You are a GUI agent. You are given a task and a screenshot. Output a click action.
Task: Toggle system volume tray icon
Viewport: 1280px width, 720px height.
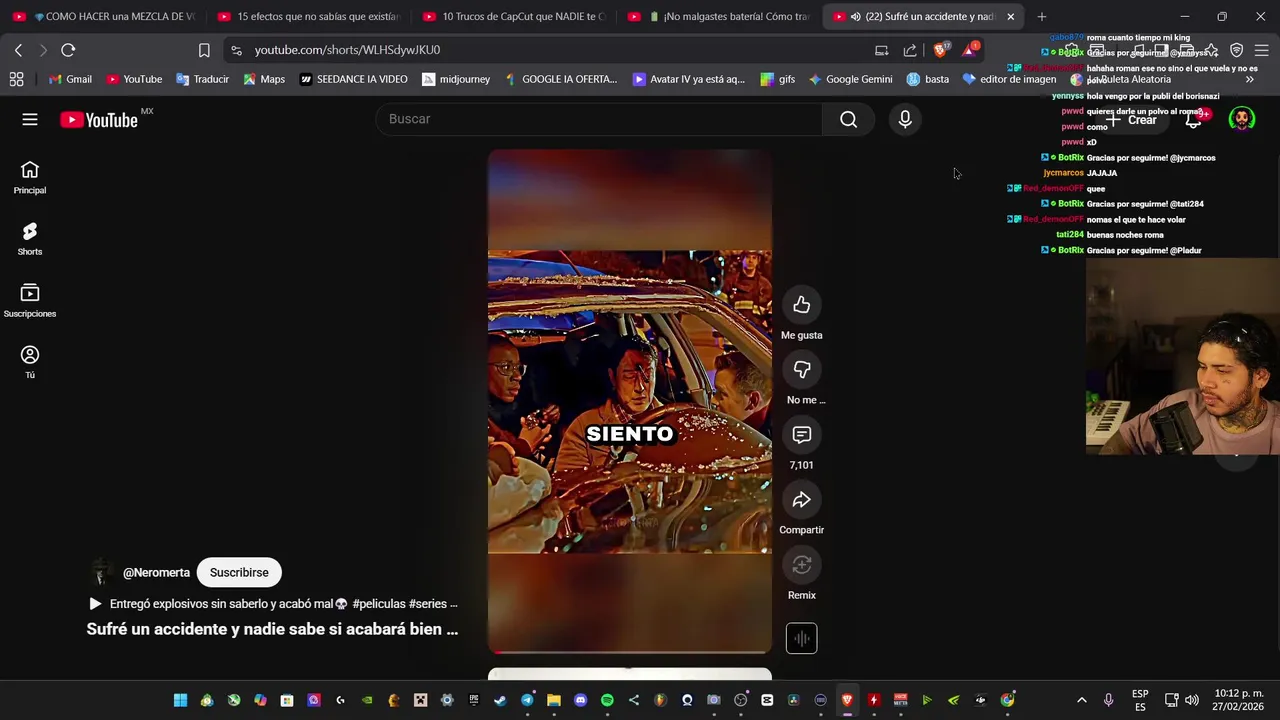[x=1193, y=700]
